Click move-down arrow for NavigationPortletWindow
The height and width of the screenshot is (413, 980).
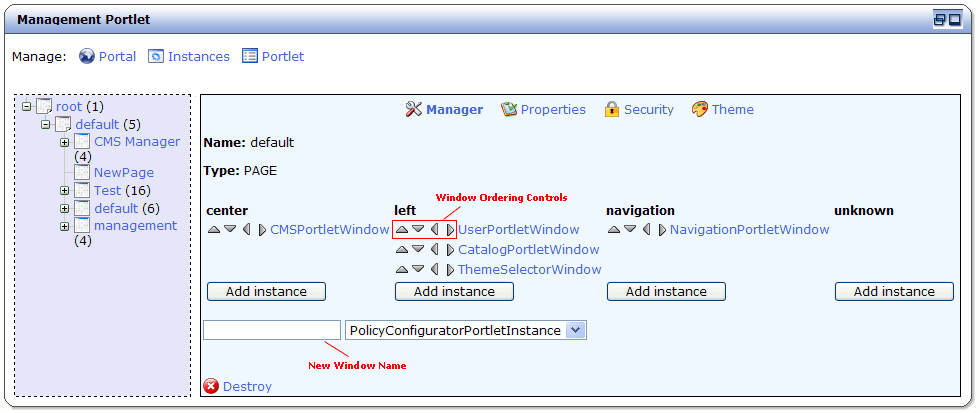630,230
